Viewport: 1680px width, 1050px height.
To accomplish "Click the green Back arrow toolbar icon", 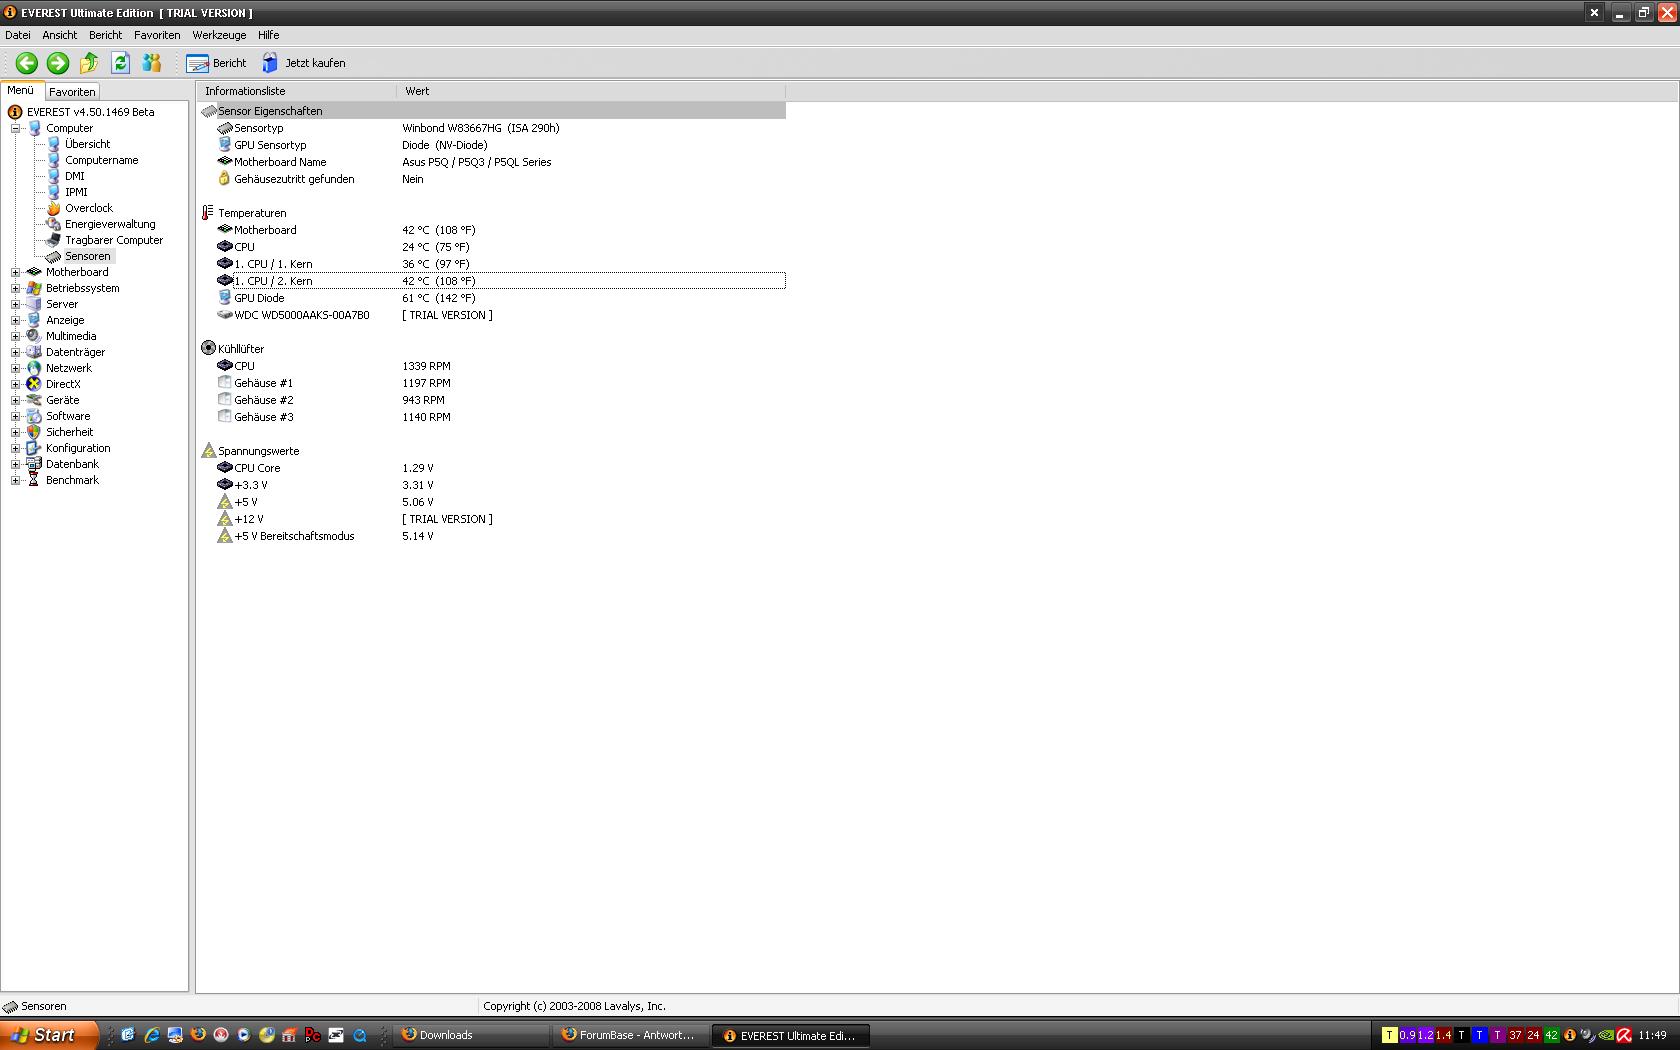I will pos(27,63).
